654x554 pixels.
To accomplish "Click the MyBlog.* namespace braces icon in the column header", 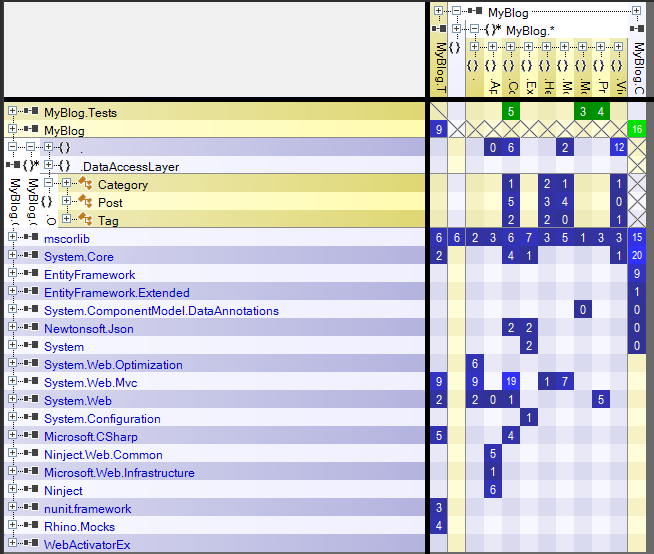I will [493, 29].
